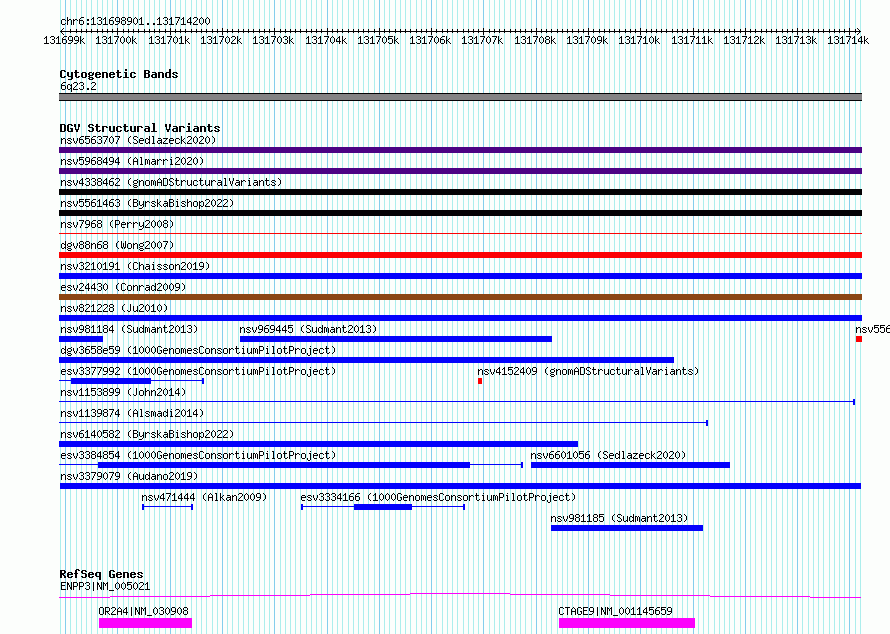The height and width of the screenshot is (634, 890).
Task: Open the nsv7968 (Perry2008) variant label
Action: pos(117,224)
